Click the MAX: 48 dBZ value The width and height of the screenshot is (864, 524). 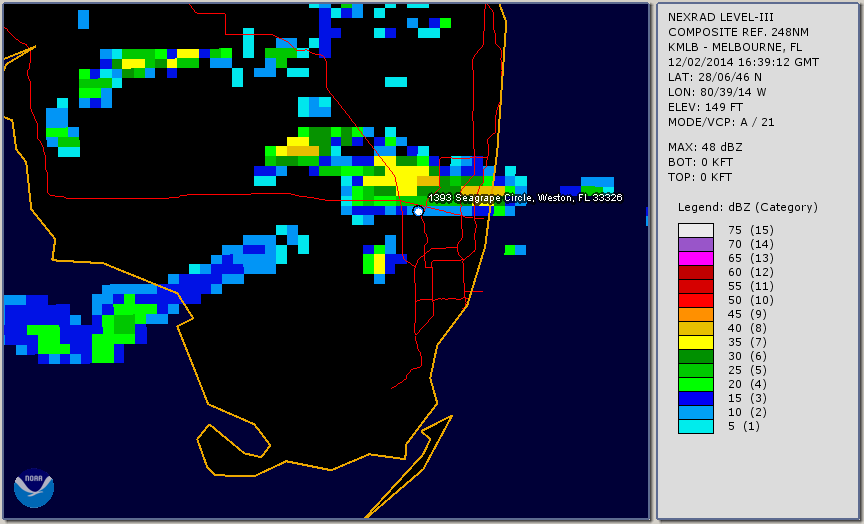coord(705,147)
